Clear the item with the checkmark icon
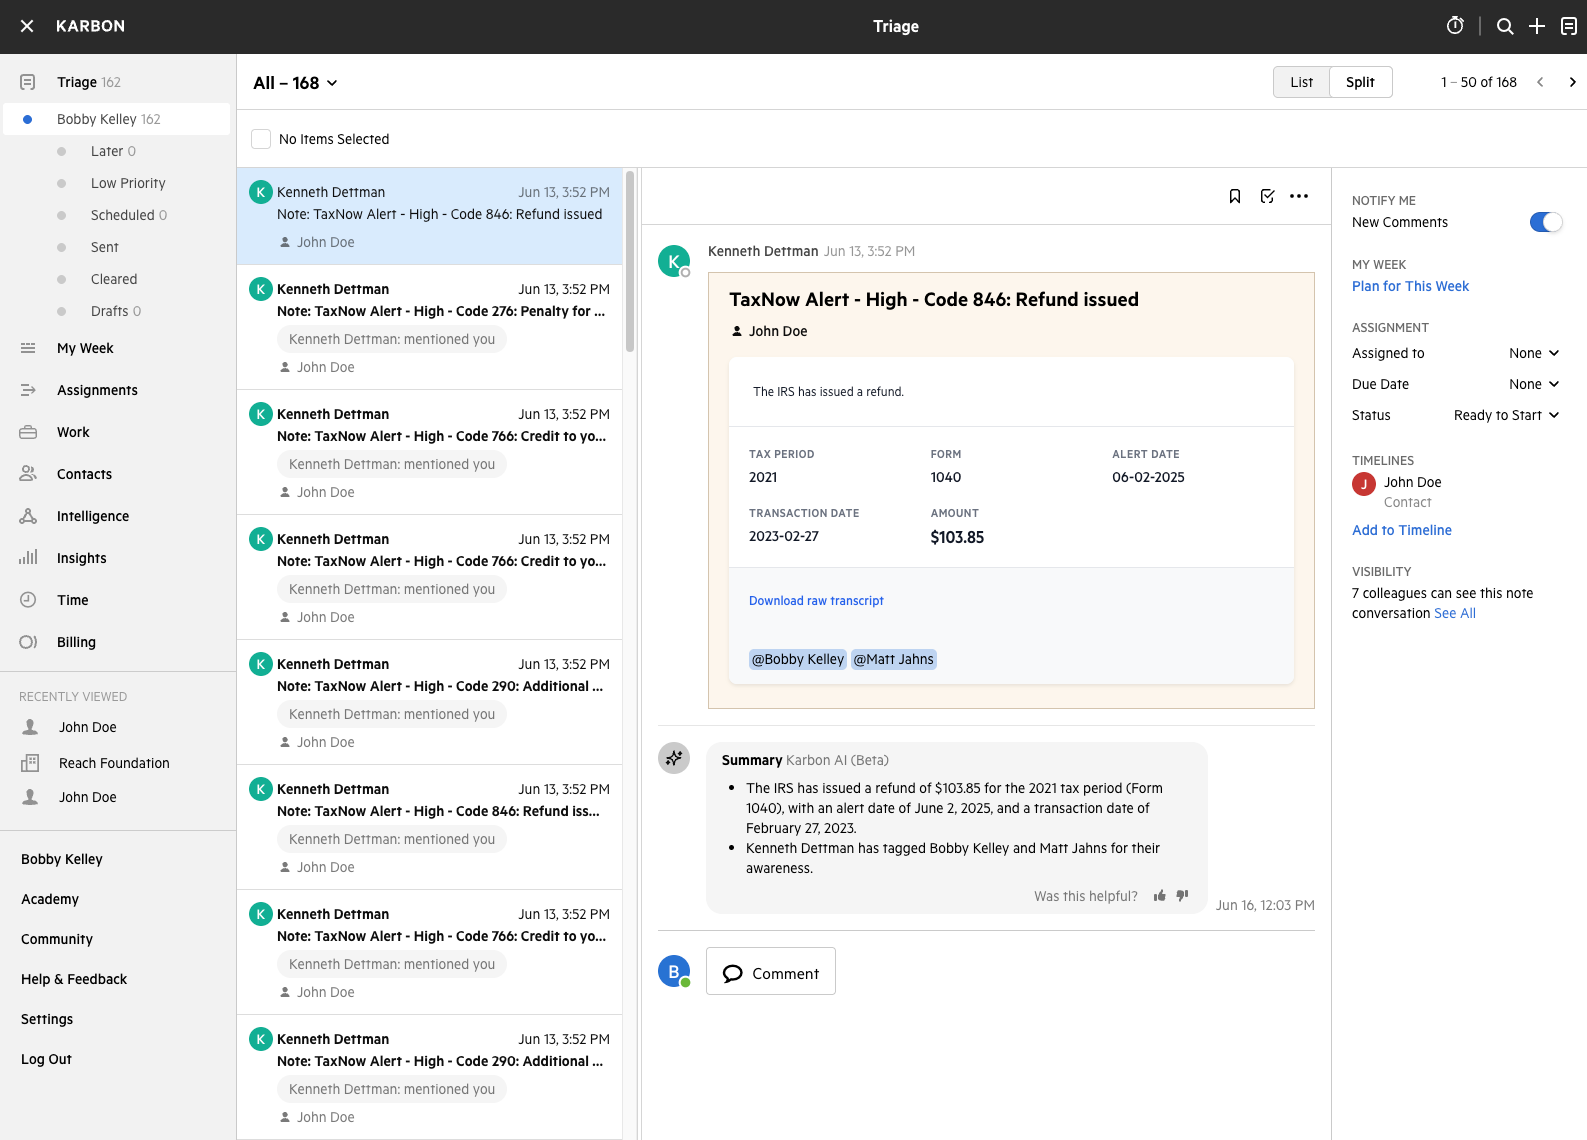This screenshot has width=1587, height=1140. (x=1267, y=196)
